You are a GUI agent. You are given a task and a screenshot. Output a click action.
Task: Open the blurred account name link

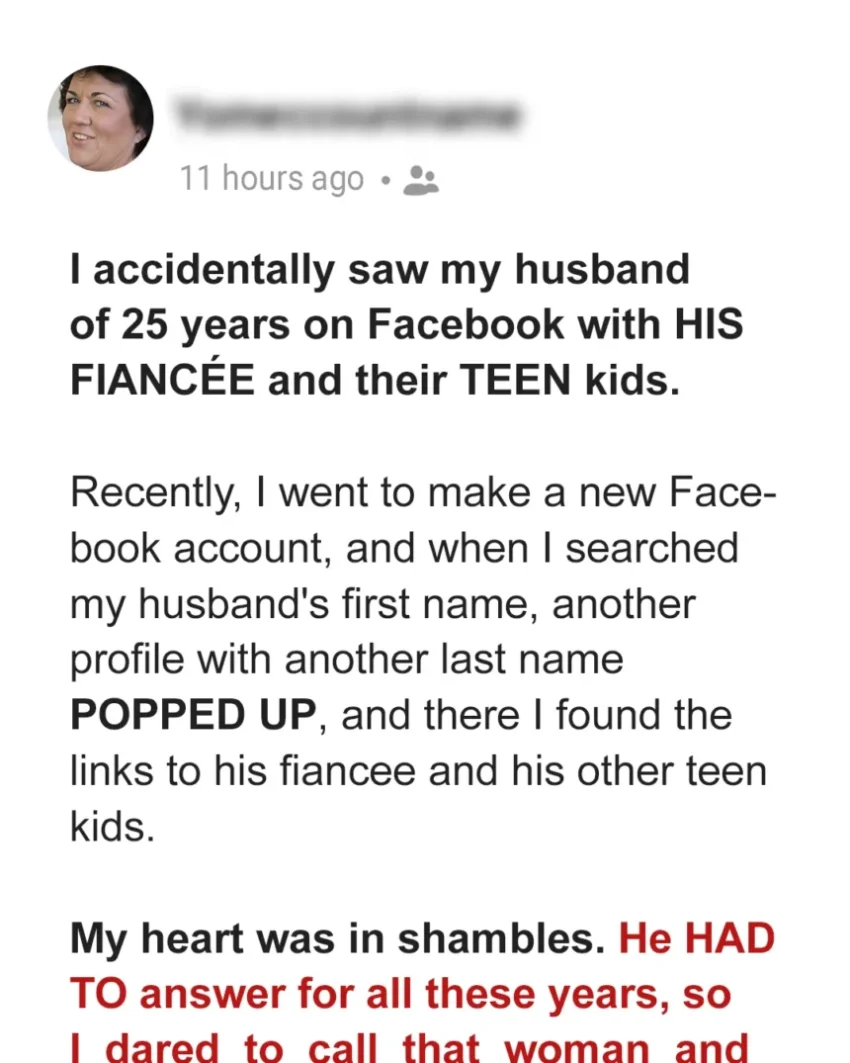point(347,117)
